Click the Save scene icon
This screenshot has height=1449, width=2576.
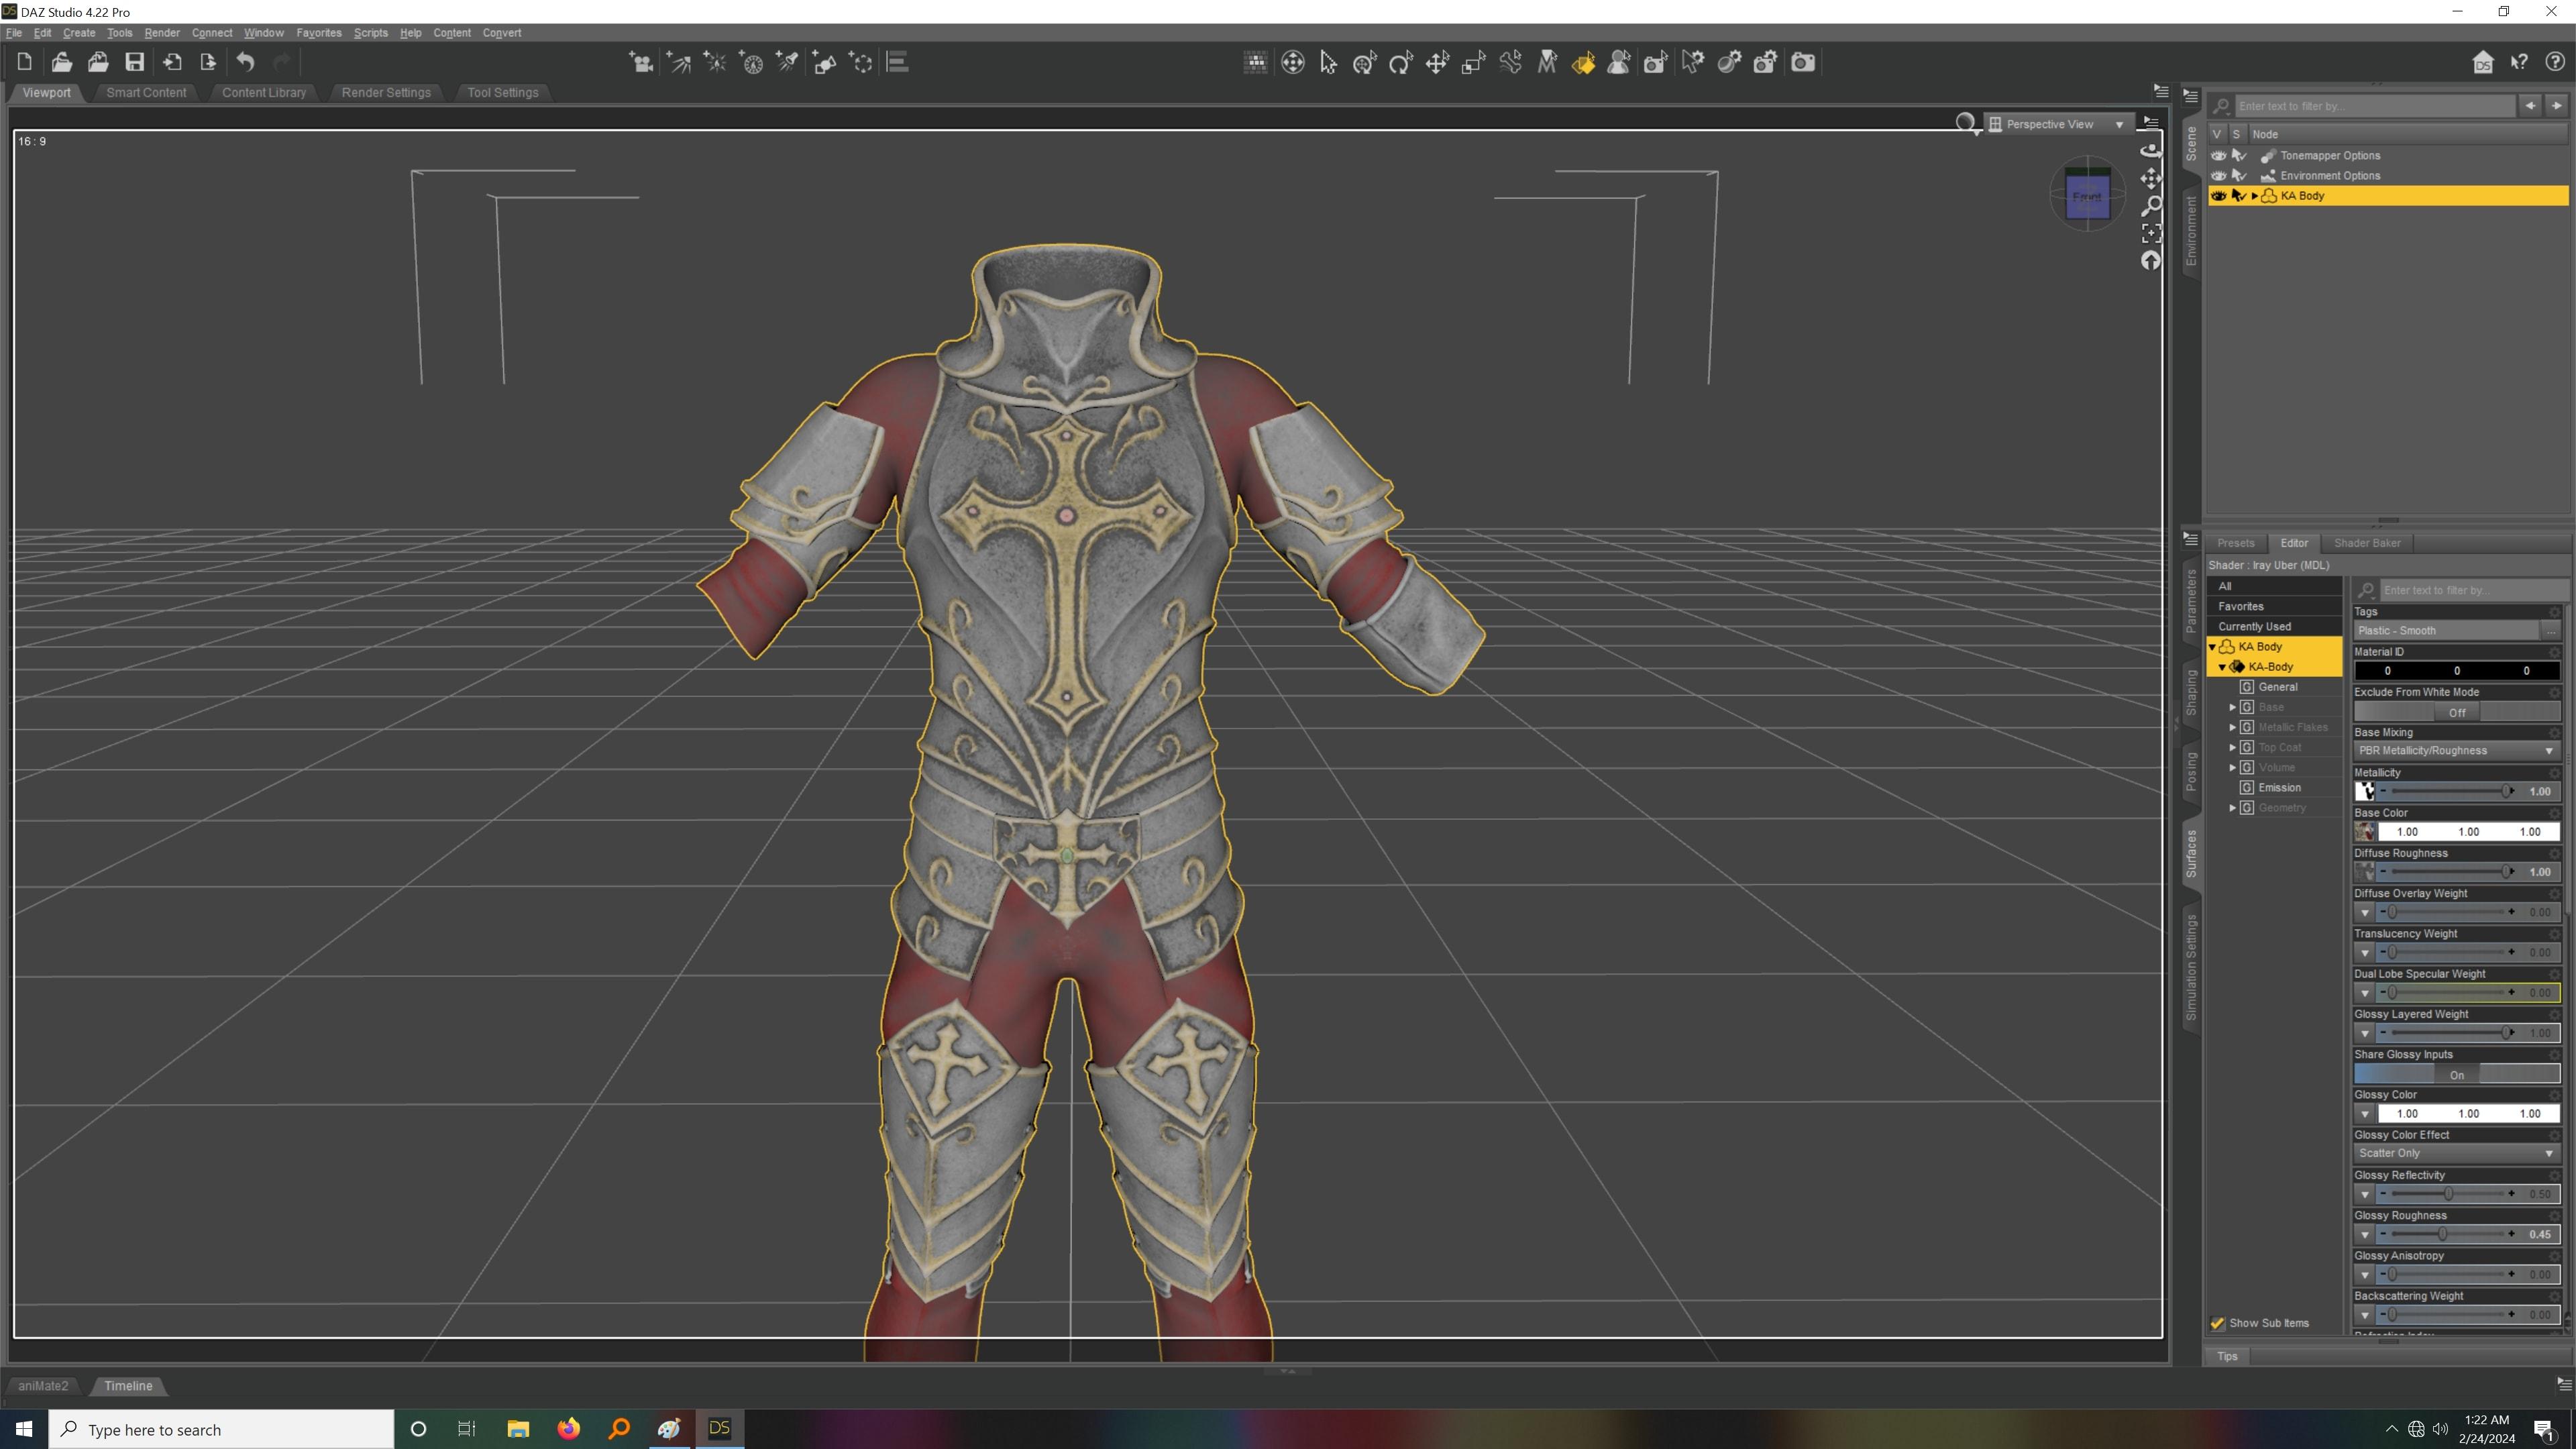pyautogui.click(x=134, y=62)
